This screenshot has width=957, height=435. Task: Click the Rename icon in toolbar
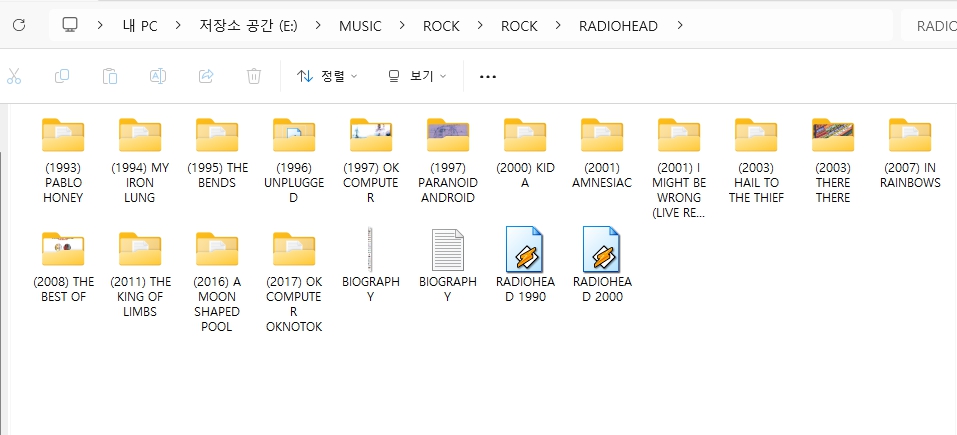[158, 76]
